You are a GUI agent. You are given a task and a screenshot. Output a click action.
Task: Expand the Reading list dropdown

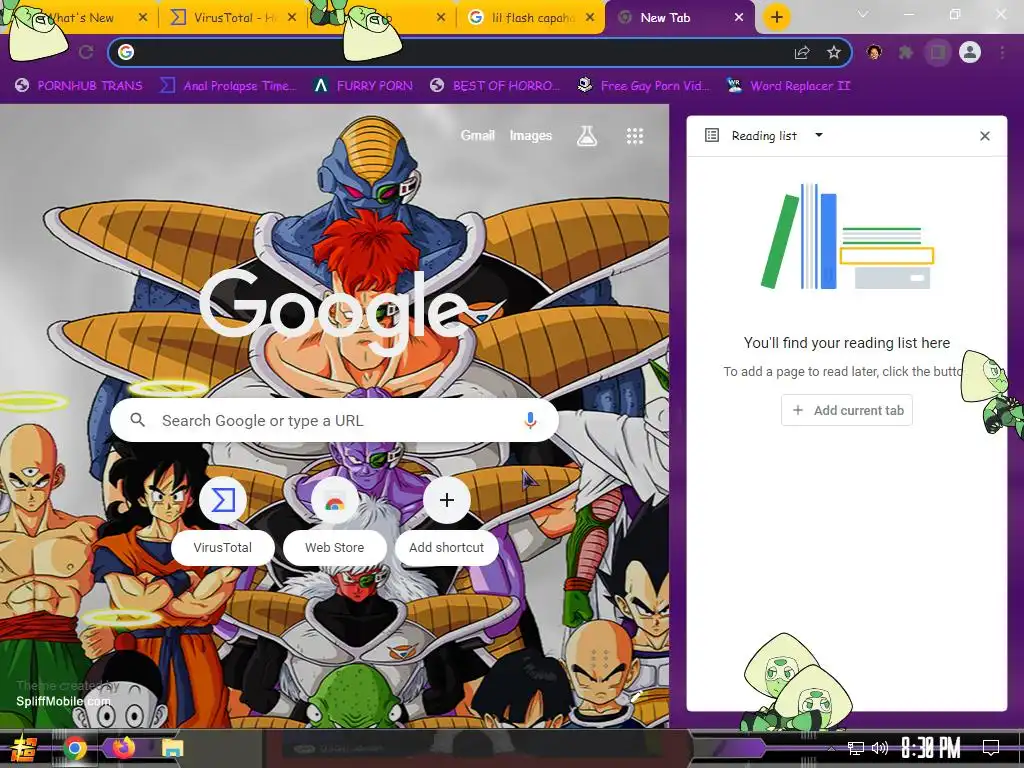(x=819, y=135)
